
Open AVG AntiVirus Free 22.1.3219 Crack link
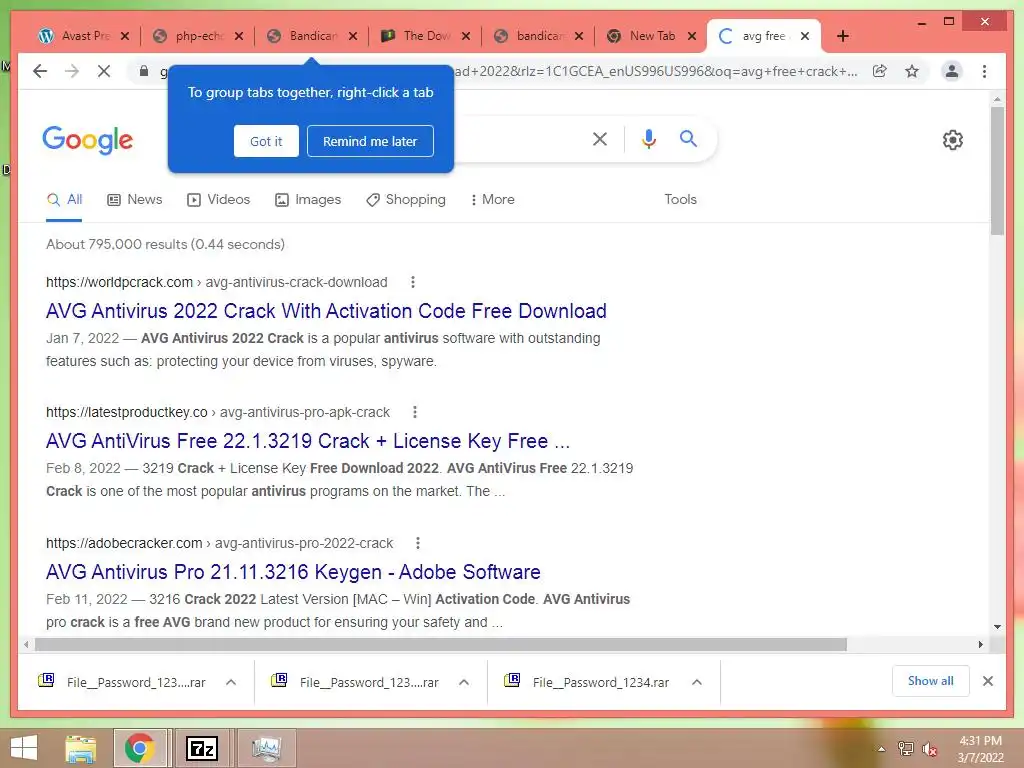(308, 441)
